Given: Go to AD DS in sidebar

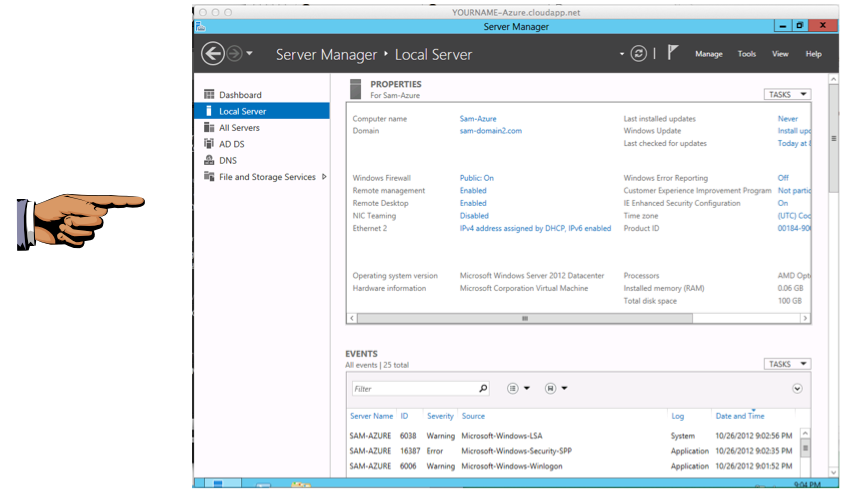Looking at the screenshot, I should [x=231, y=144].
